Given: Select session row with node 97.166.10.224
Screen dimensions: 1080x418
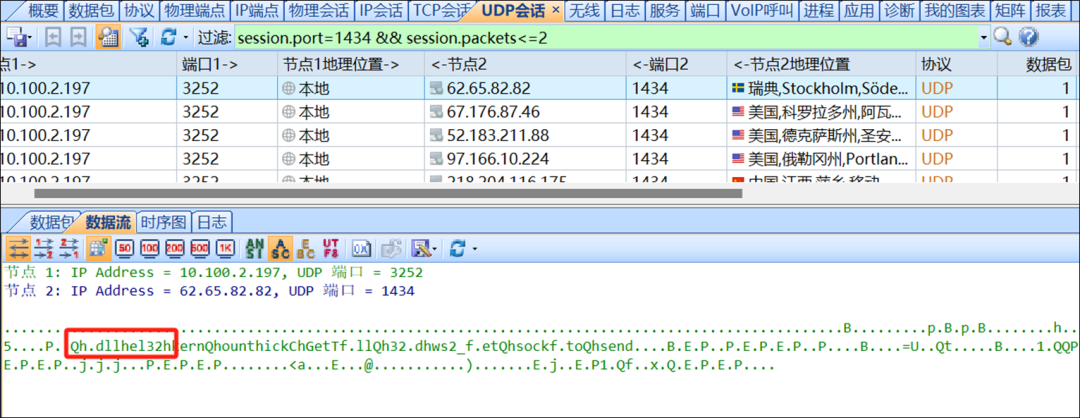Looking at the screenshot, I should click(x=540, y=158).
